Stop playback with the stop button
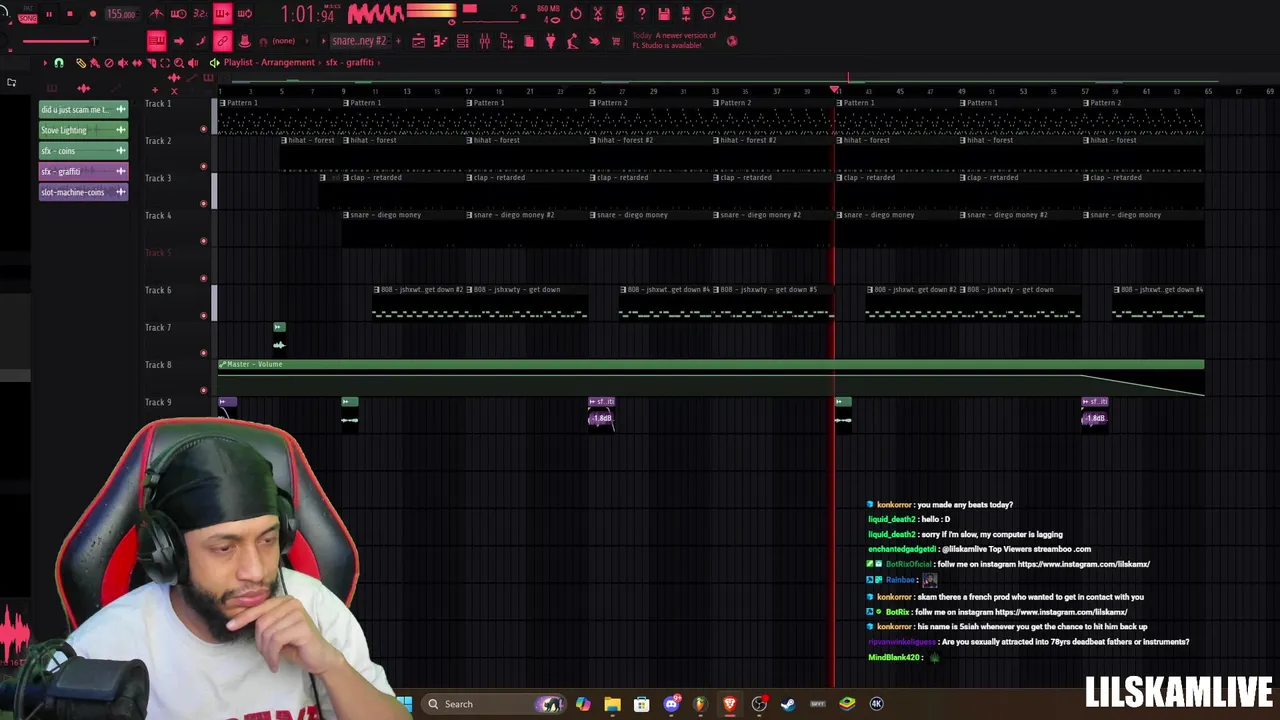 point(70,14)
